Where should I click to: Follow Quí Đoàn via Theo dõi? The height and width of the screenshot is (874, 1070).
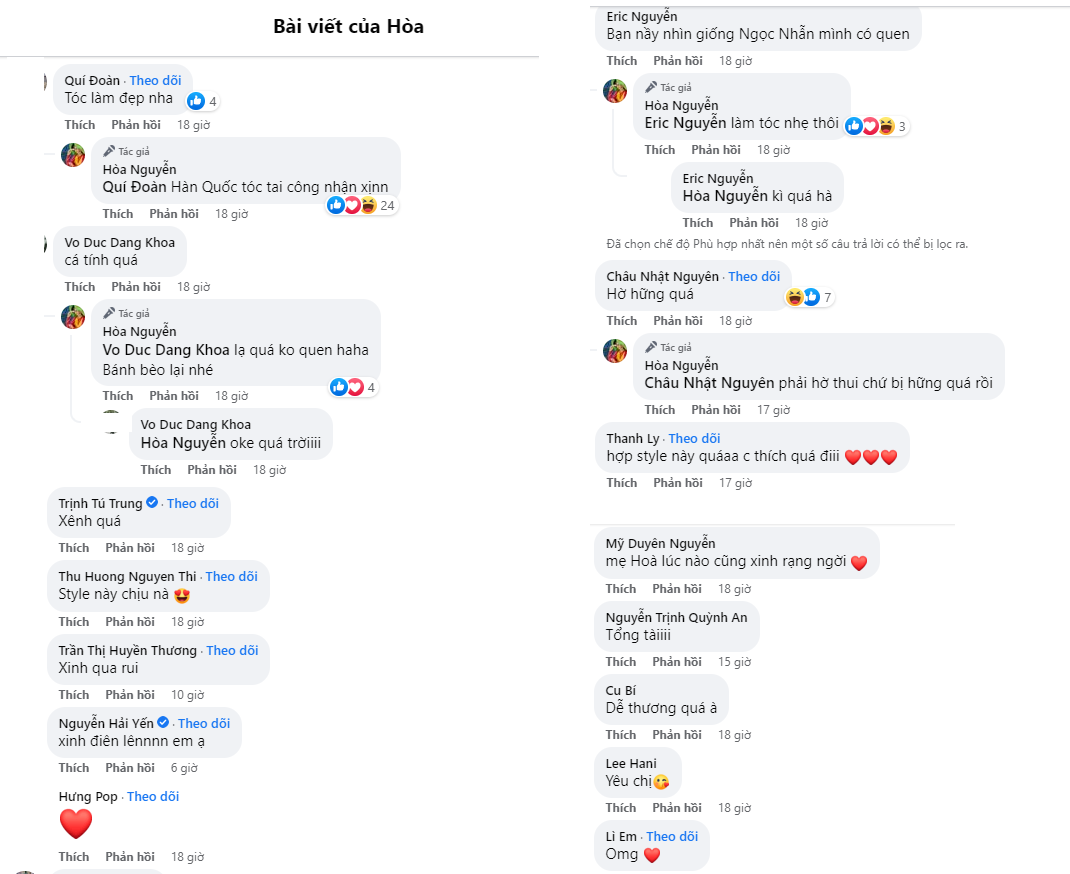coord(155,80)
